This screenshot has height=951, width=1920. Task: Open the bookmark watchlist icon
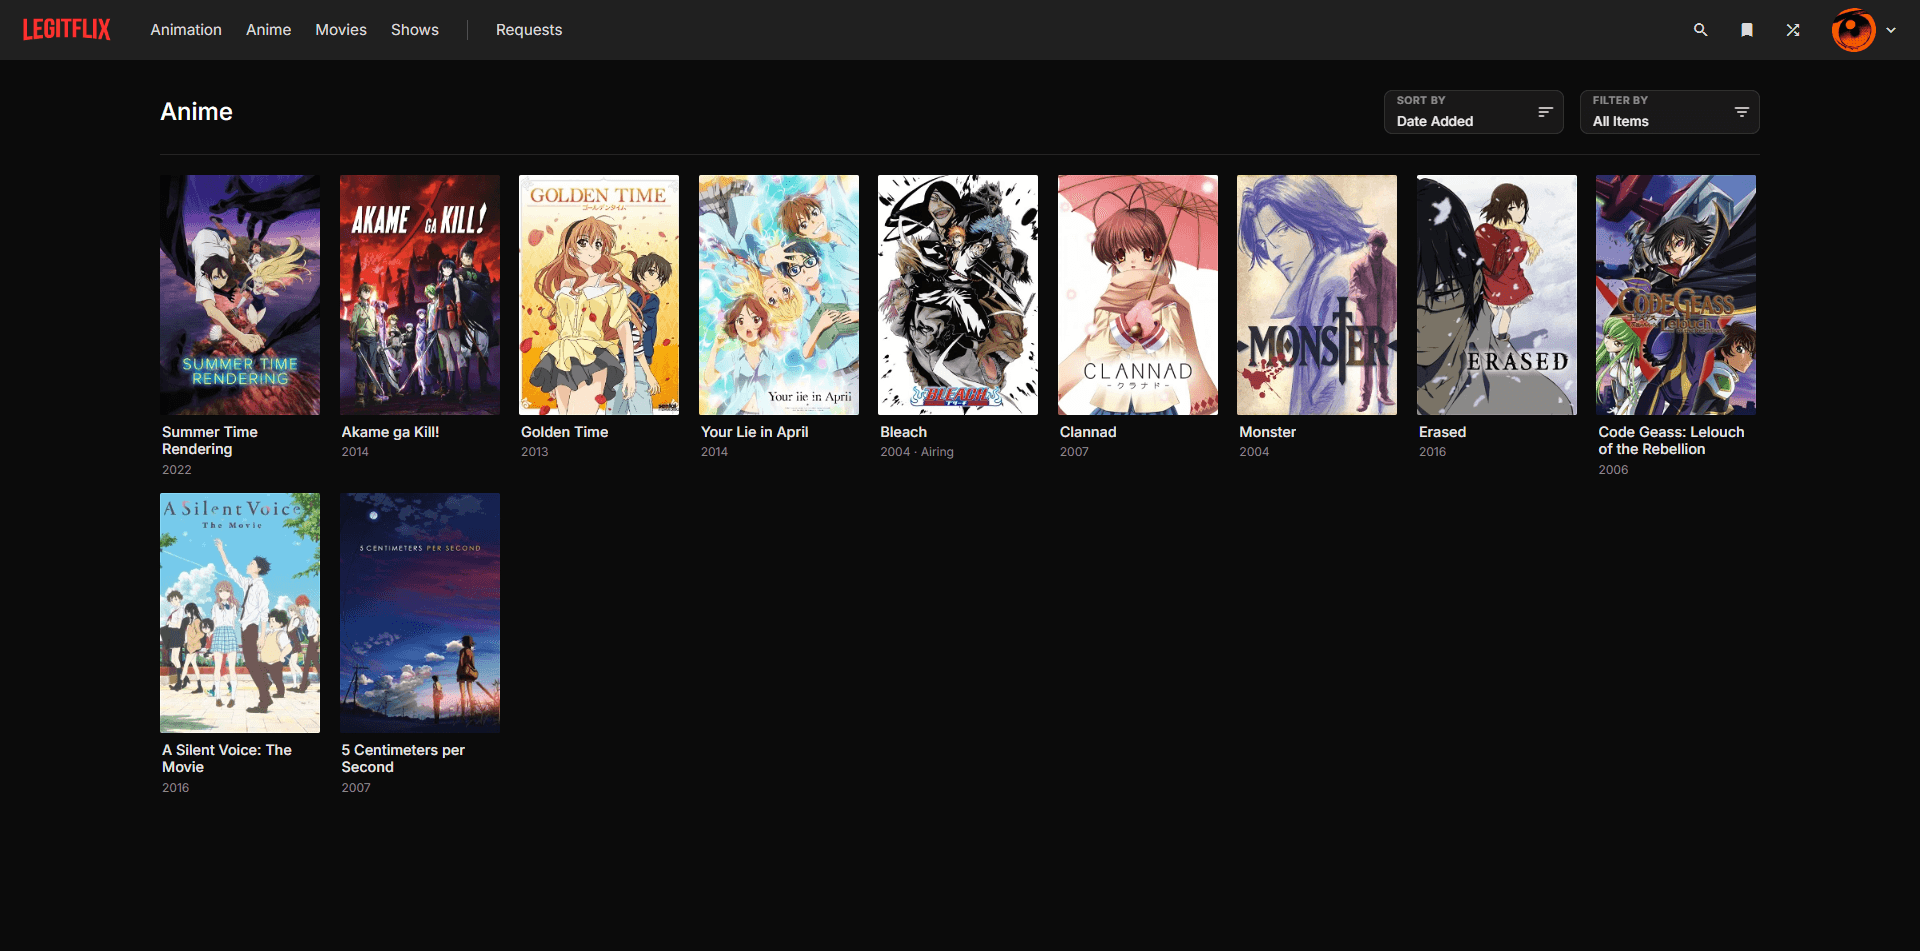1747,30
